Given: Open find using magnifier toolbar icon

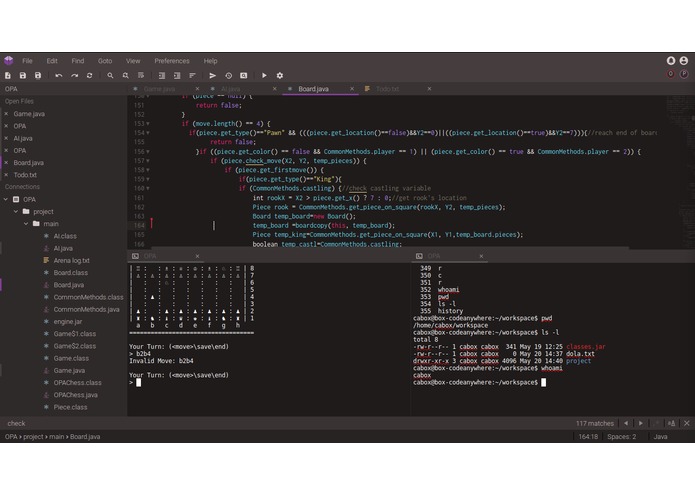Looking at the screenshot, I should (x=110, y=75).
